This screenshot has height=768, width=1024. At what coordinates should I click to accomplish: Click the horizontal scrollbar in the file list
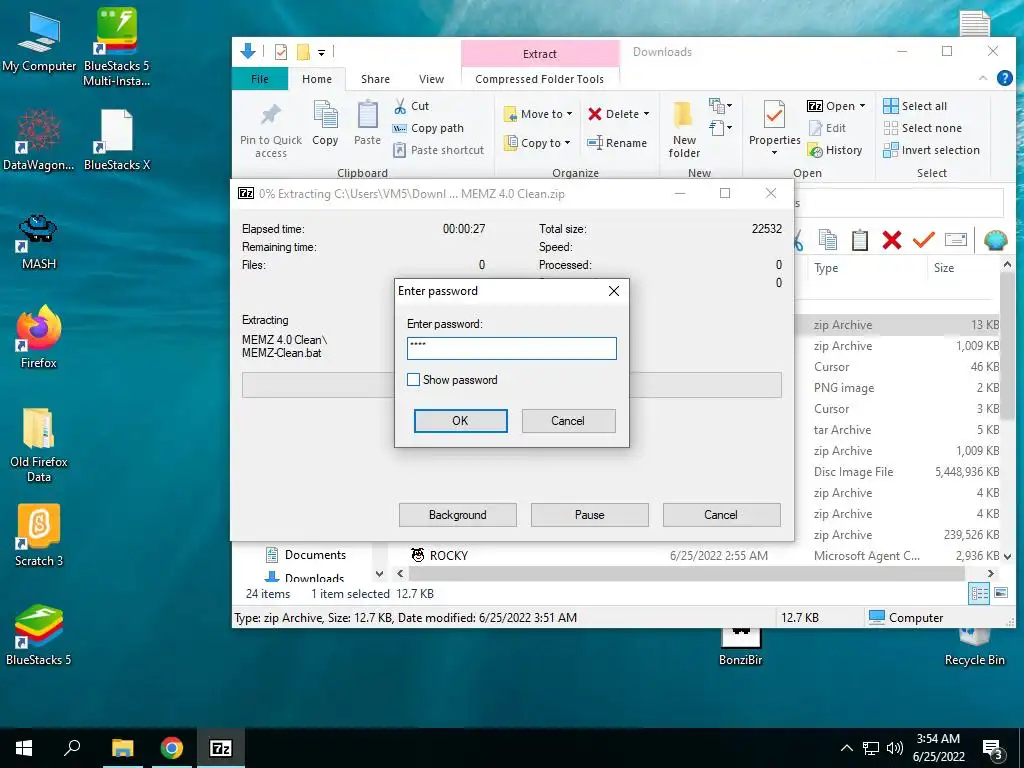686,573
